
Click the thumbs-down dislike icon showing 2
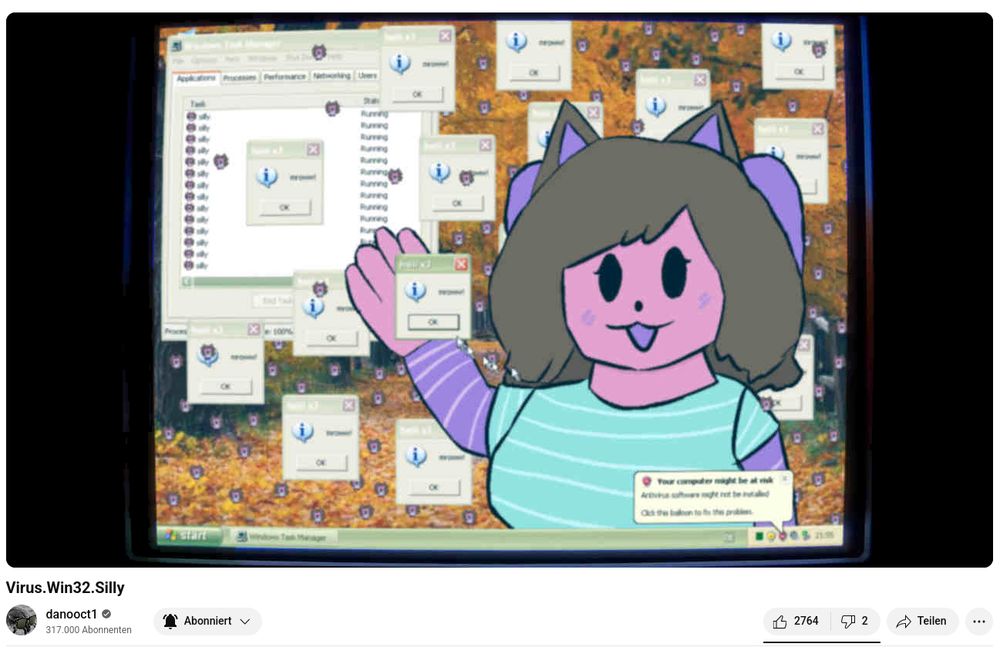click(x=848, y=621)
